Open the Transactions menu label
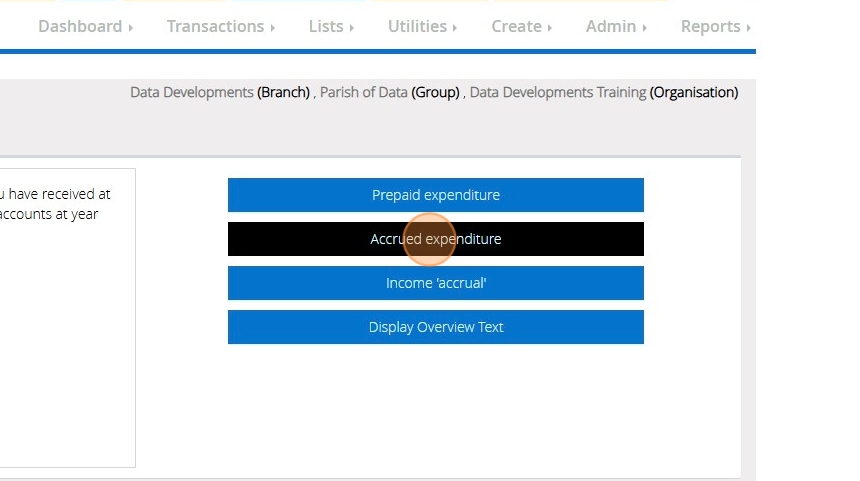This screenshot has height=481, width=860. pos(215,26)
